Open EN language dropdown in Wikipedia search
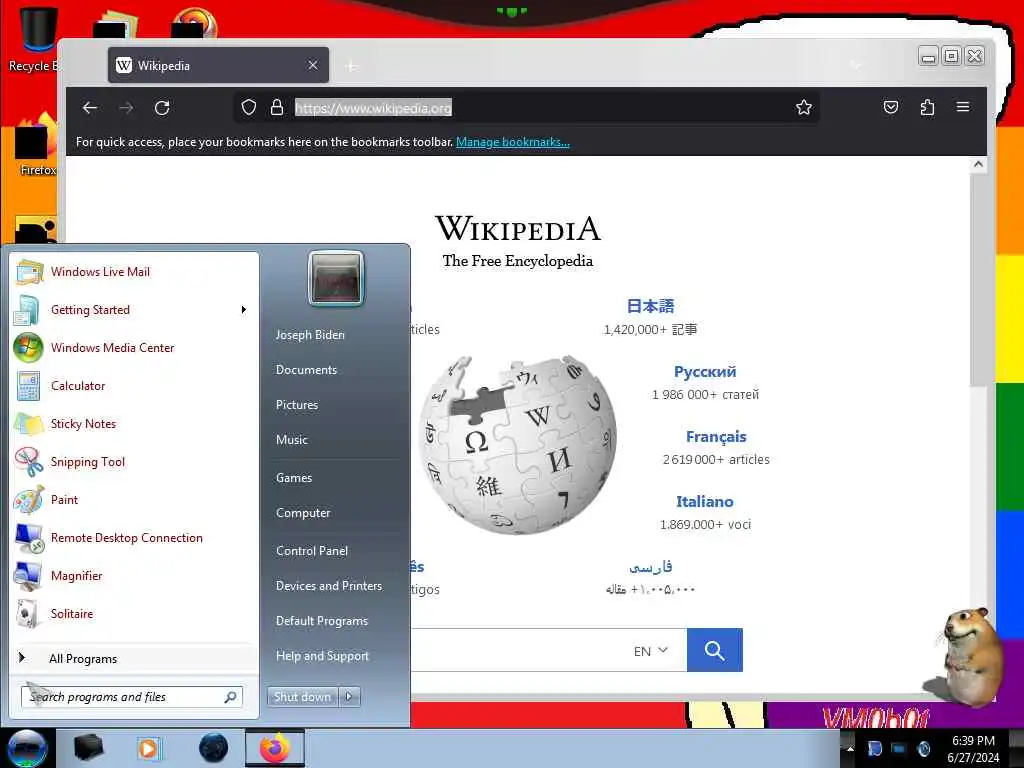This screenshot has width=1024, height=768. coord(650,650)
